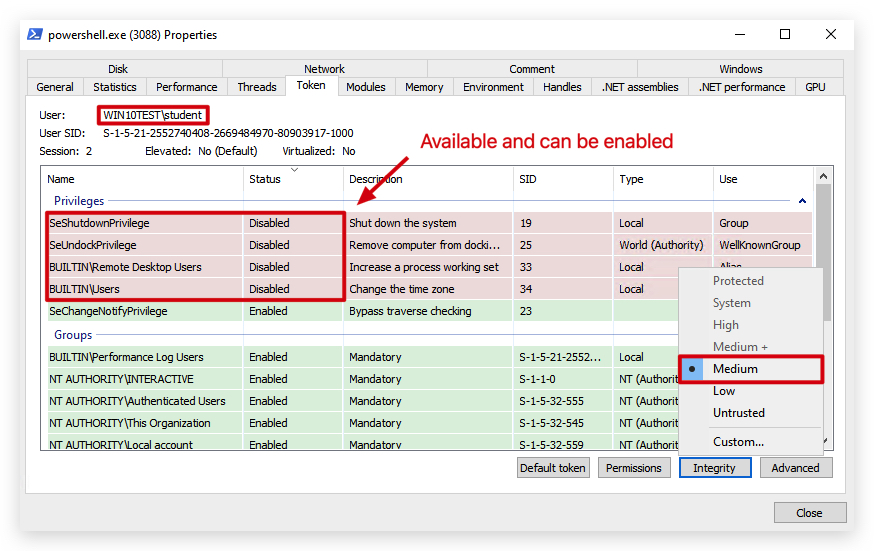This screenshot has width=874, height=551.
Task: Choose Untrusted integrity level
Action: tap(751, 413)
